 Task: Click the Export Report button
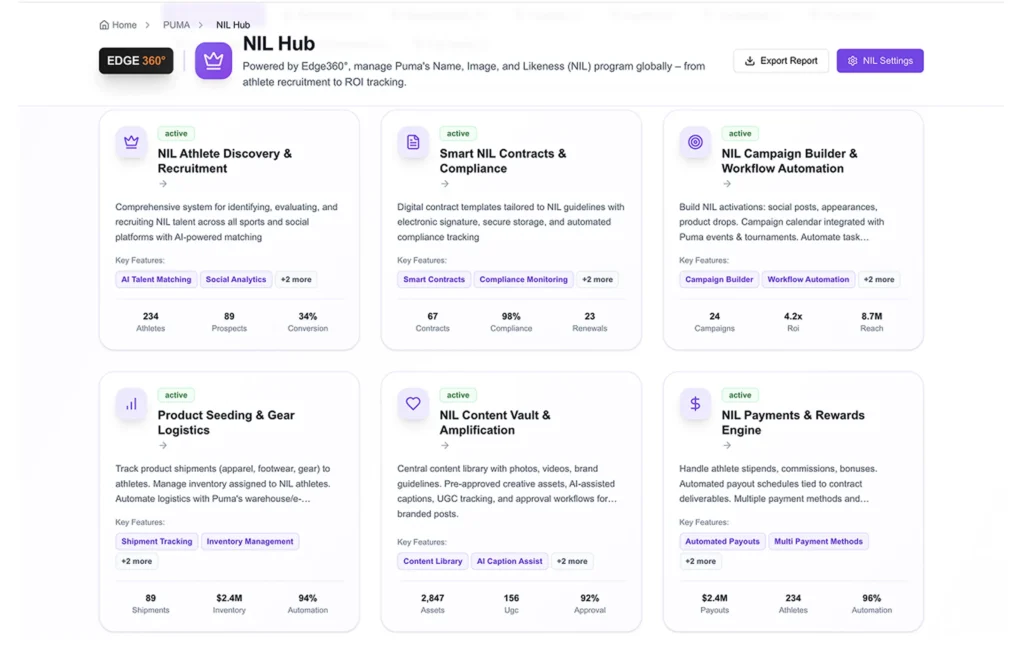[780, 61]
